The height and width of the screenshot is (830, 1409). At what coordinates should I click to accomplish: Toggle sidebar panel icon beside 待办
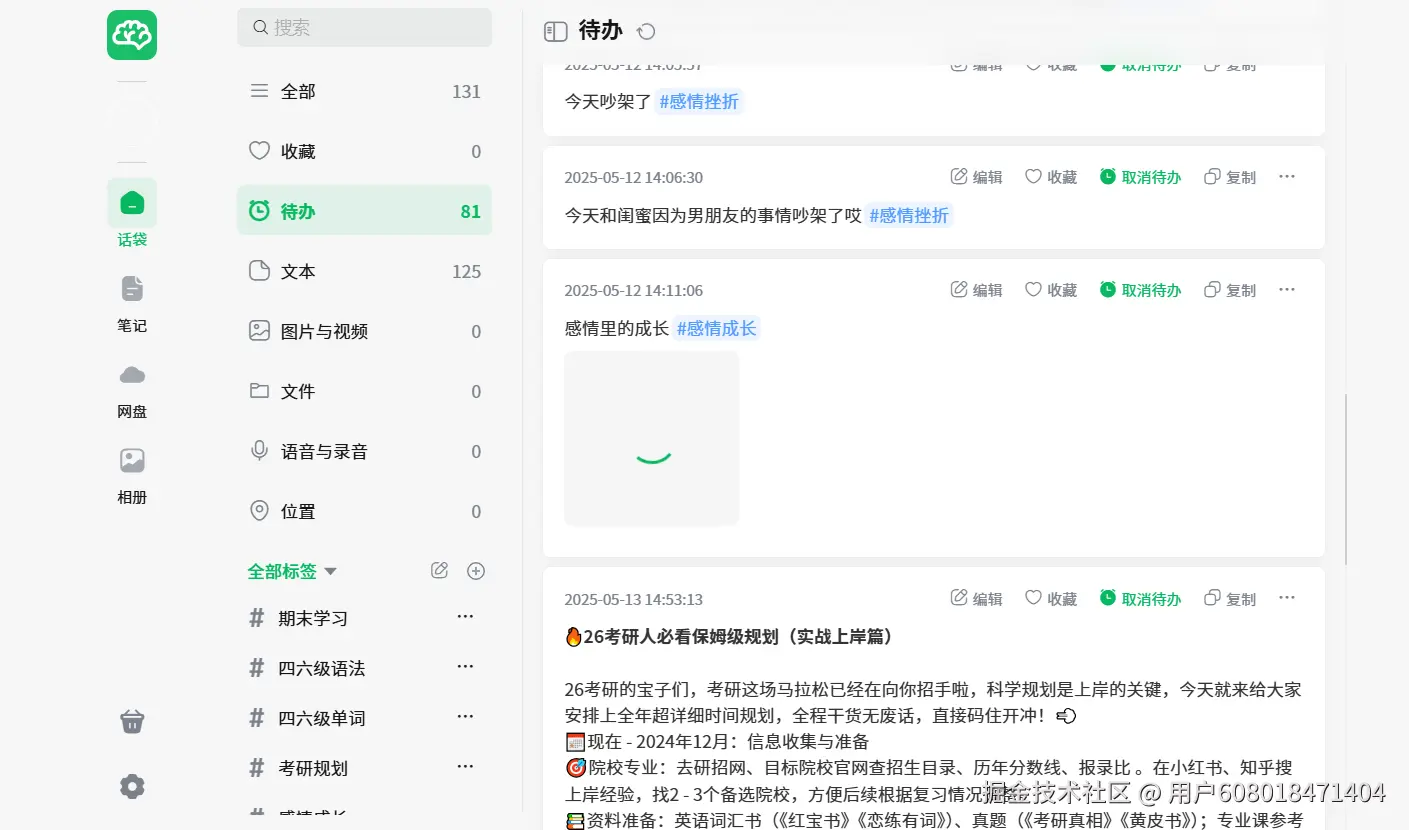555,32
